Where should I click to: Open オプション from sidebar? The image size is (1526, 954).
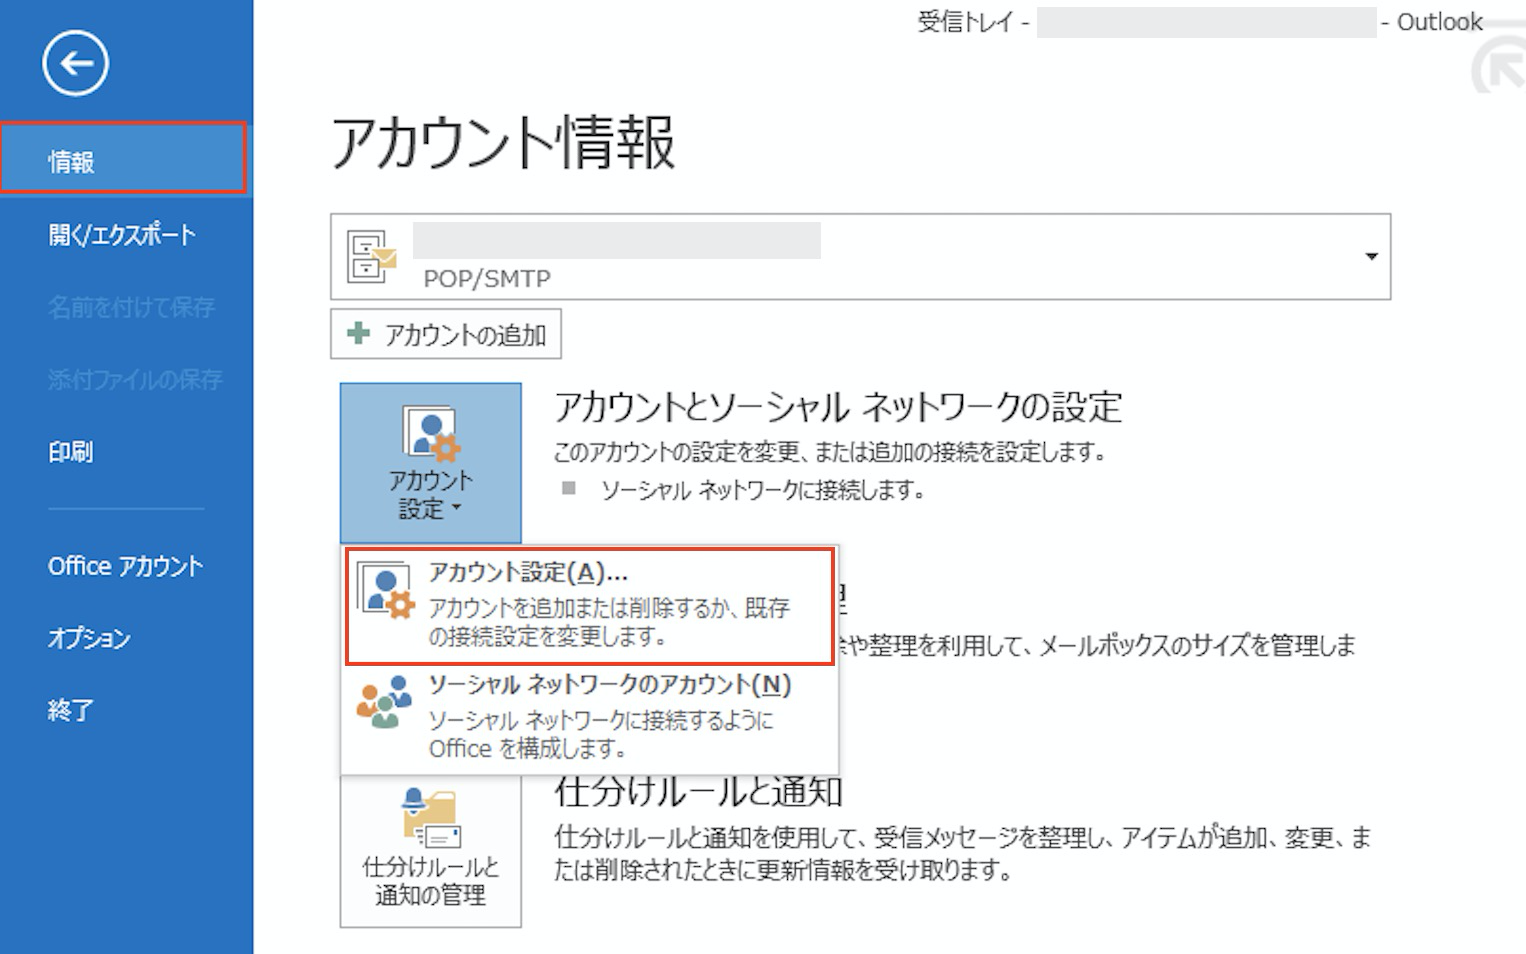click(x=89, y=638)
